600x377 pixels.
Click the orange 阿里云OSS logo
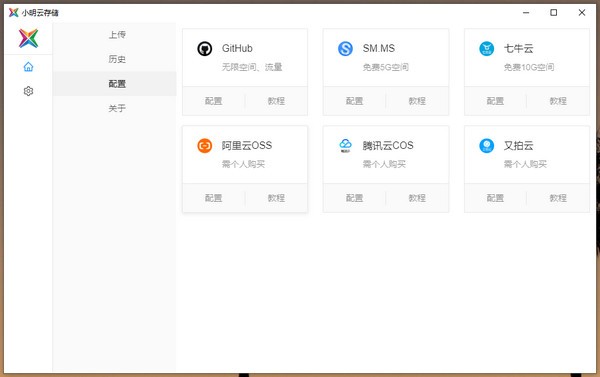(x=205, y=145)
